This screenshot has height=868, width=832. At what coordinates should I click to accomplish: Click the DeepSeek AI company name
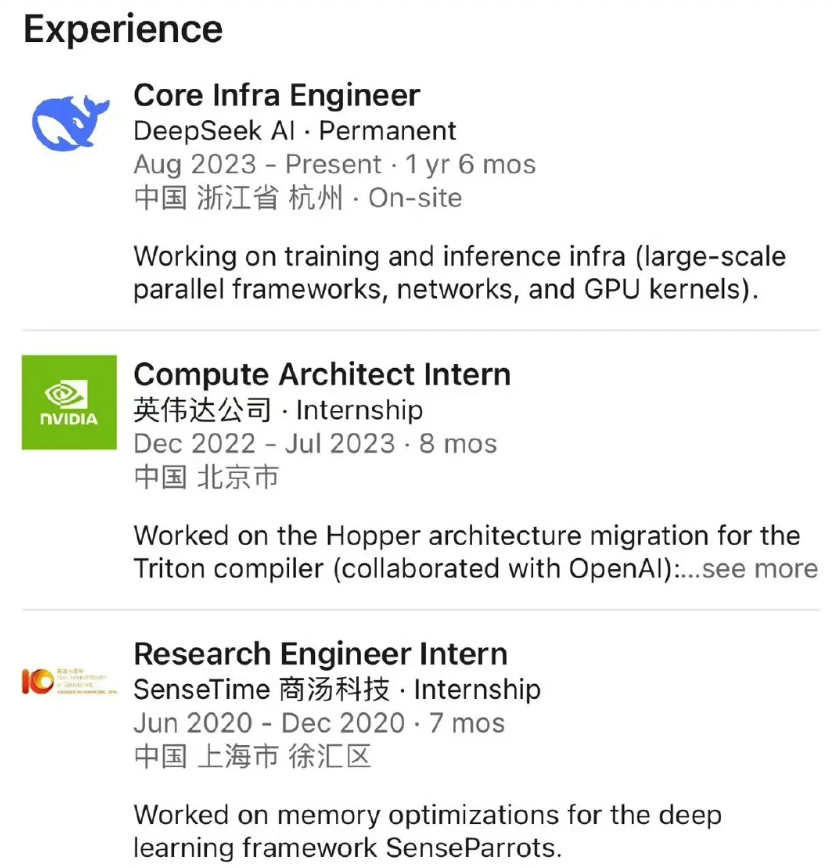coord(214,131)
